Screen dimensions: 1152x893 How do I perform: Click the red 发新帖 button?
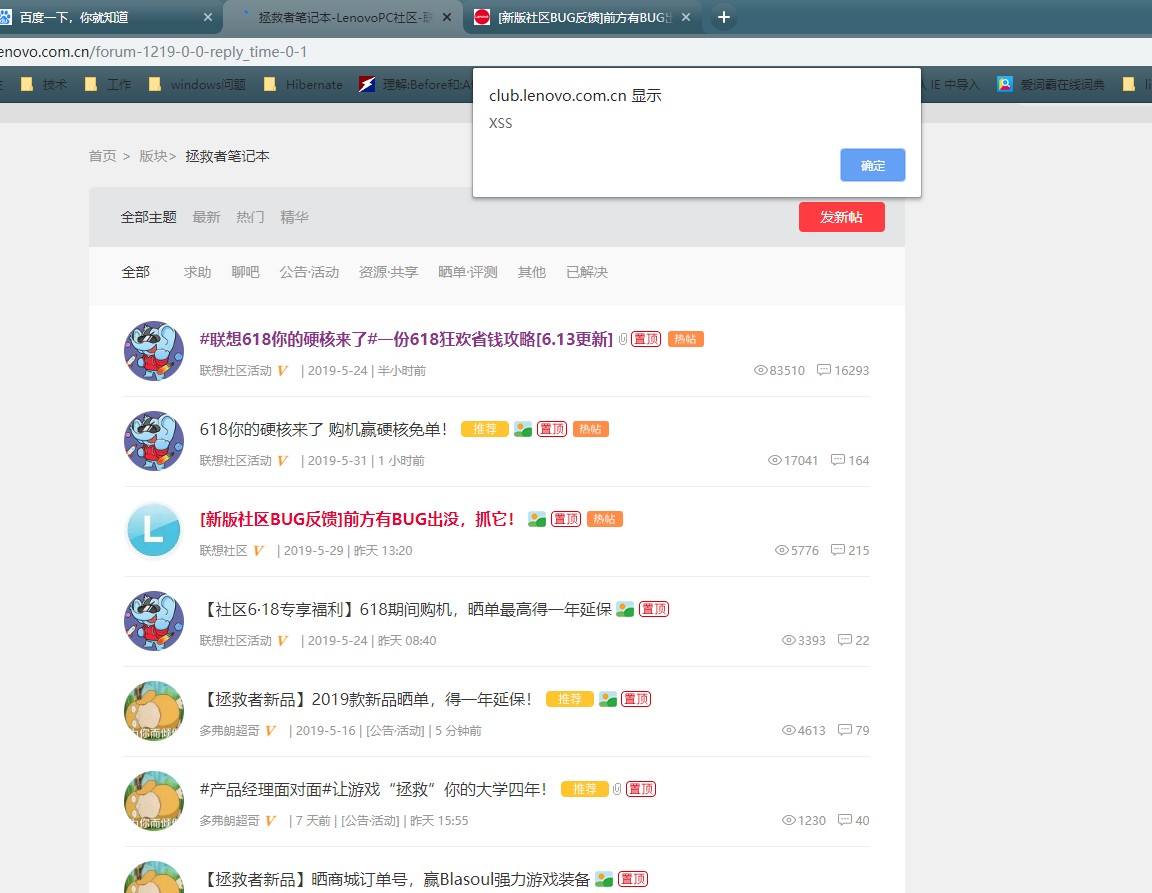point(841,217)
